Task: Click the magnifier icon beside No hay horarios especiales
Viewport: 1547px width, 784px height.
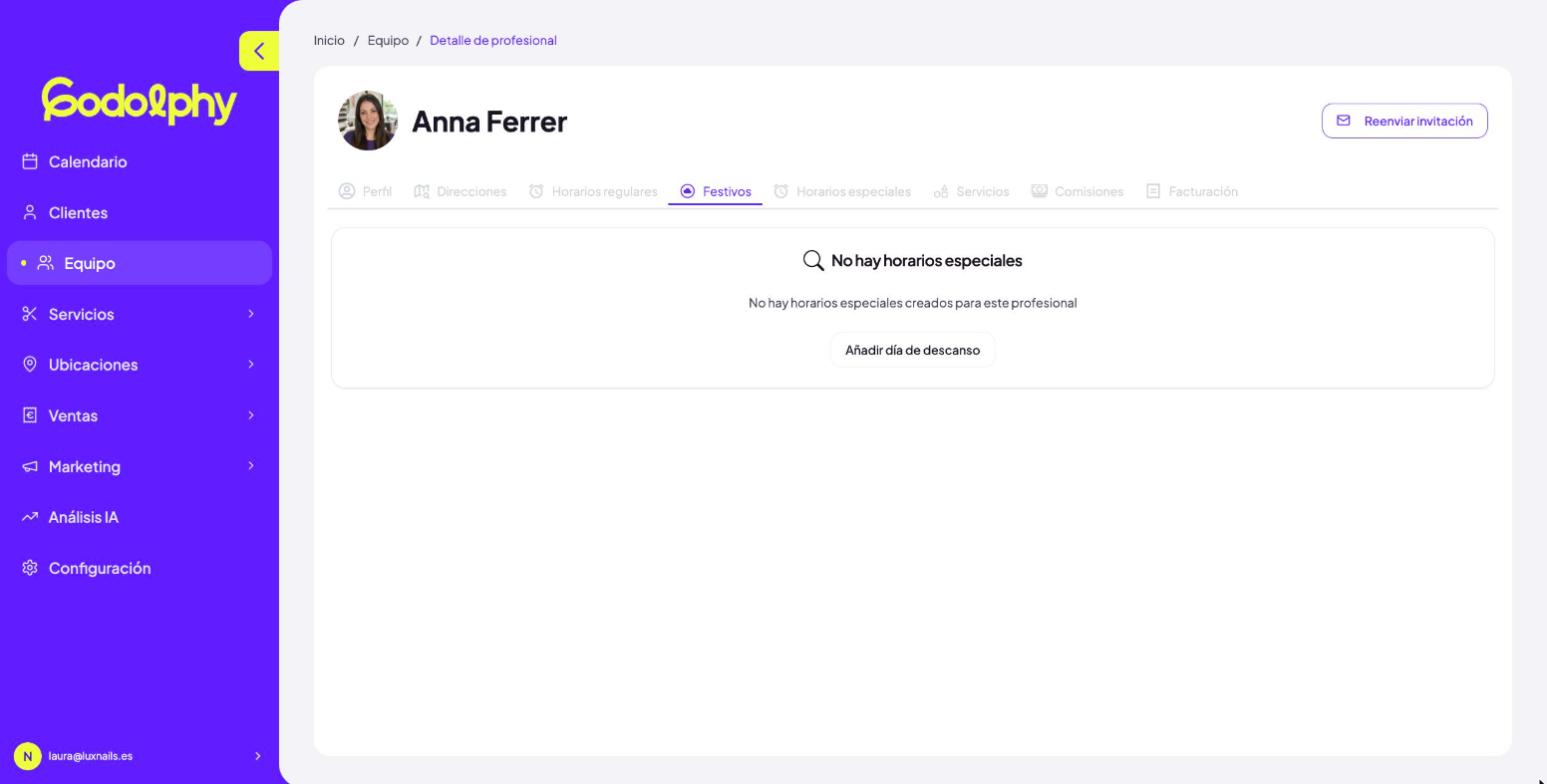Action: tap(814, 261)
